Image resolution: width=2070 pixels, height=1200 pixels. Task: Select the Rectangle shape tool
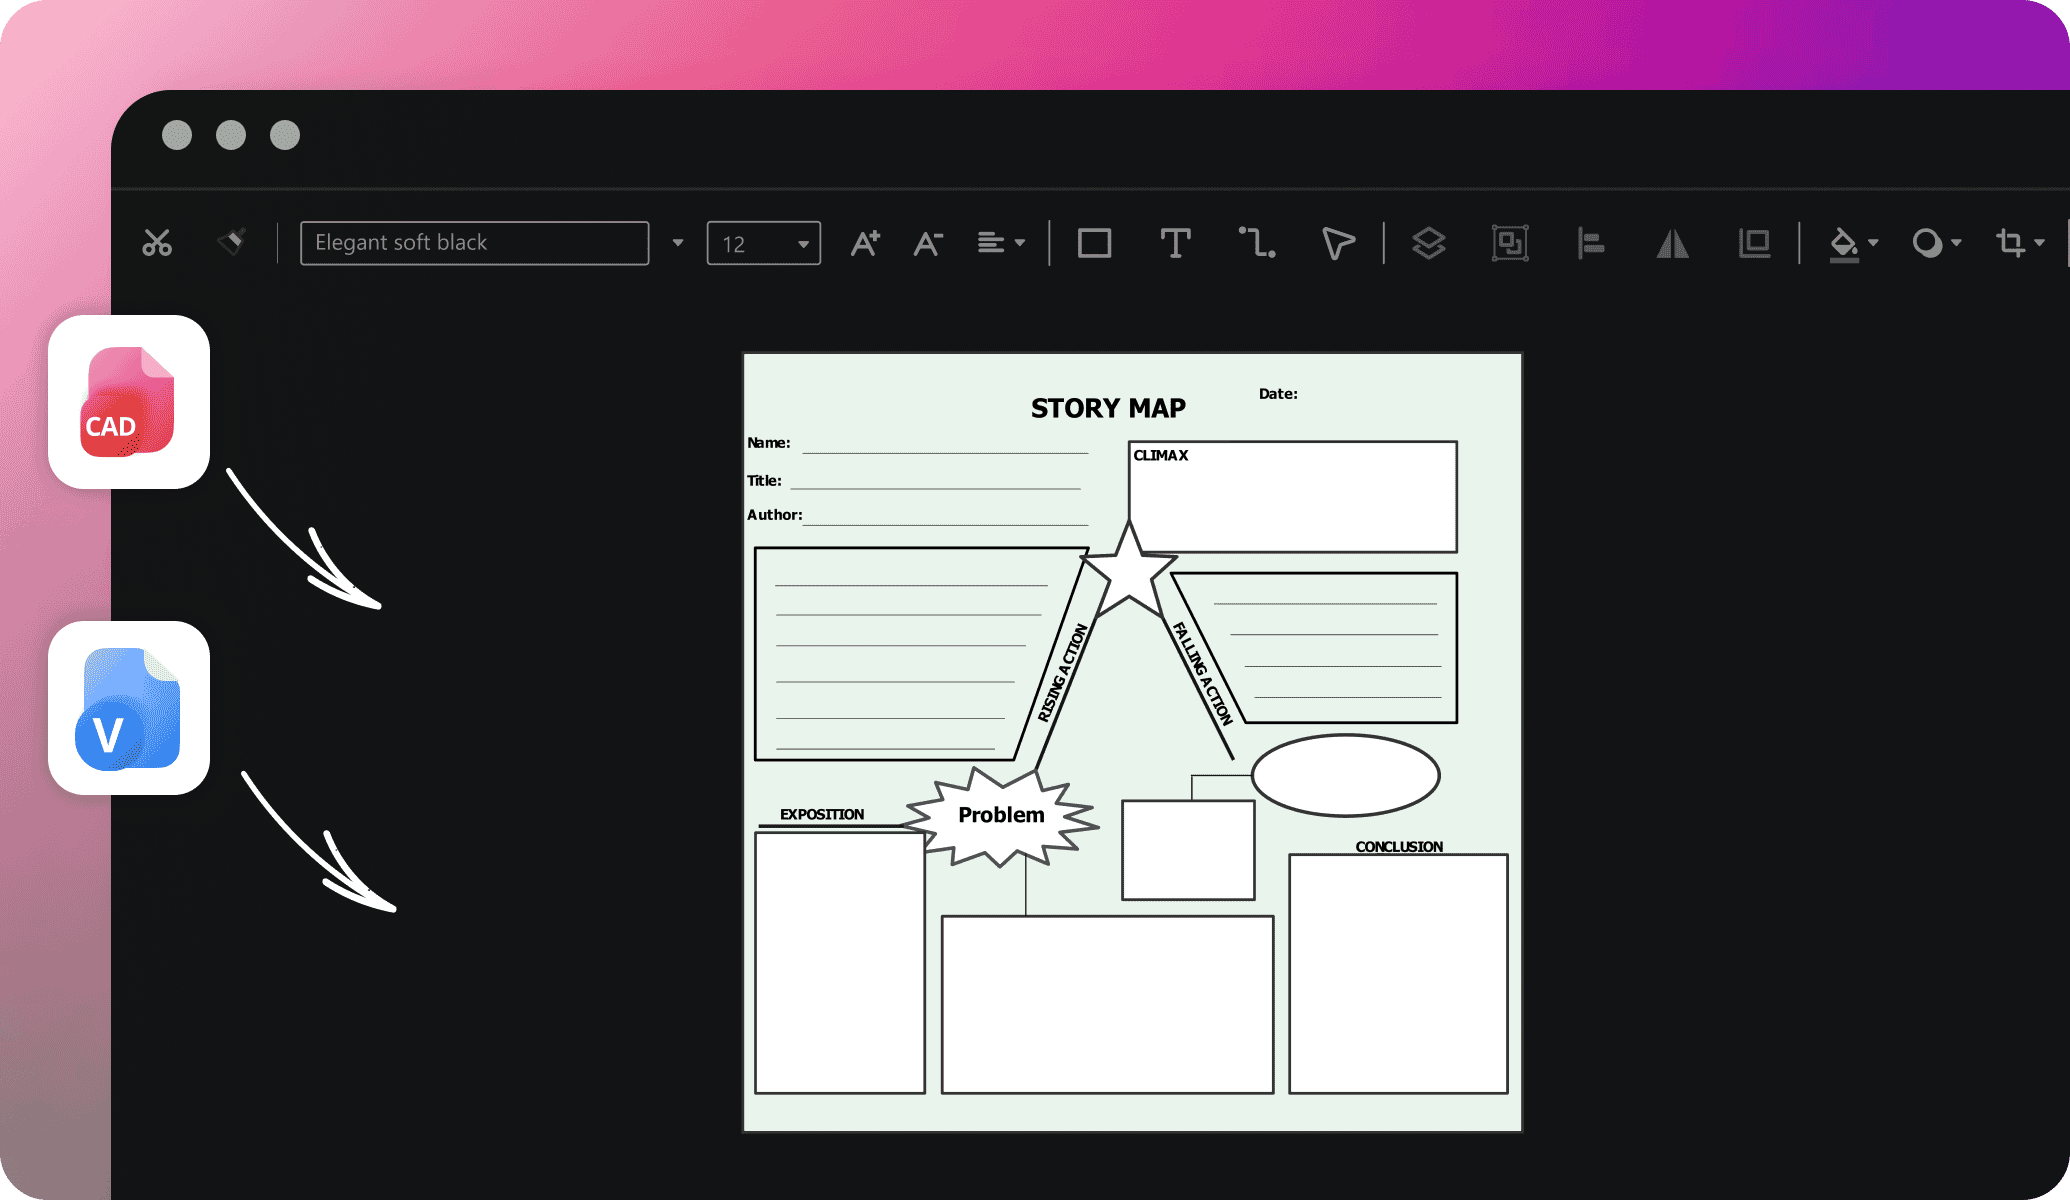(1094, 240)
